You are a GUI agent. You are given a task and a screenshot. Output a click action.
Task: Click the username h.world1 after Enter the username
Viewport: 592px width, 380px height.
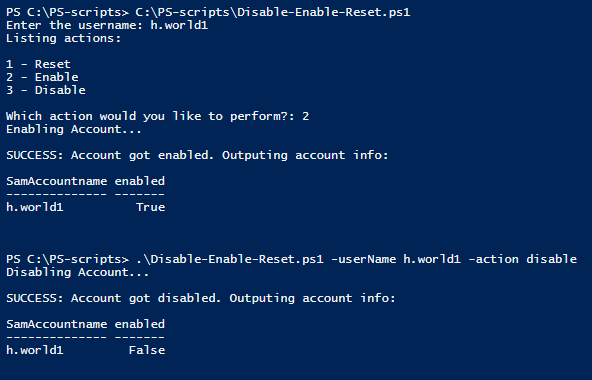pos(179,25)
